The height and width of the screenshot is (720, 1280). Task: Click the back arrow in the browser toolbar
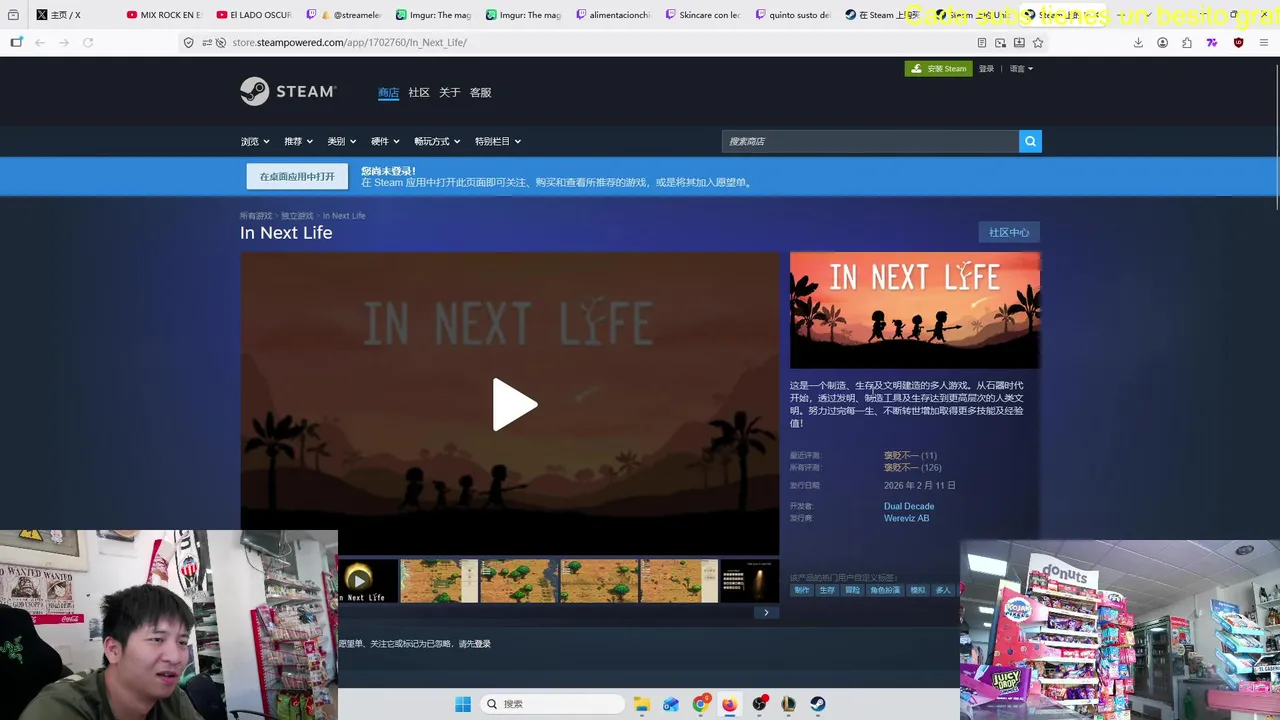click(x=40, y=42)
